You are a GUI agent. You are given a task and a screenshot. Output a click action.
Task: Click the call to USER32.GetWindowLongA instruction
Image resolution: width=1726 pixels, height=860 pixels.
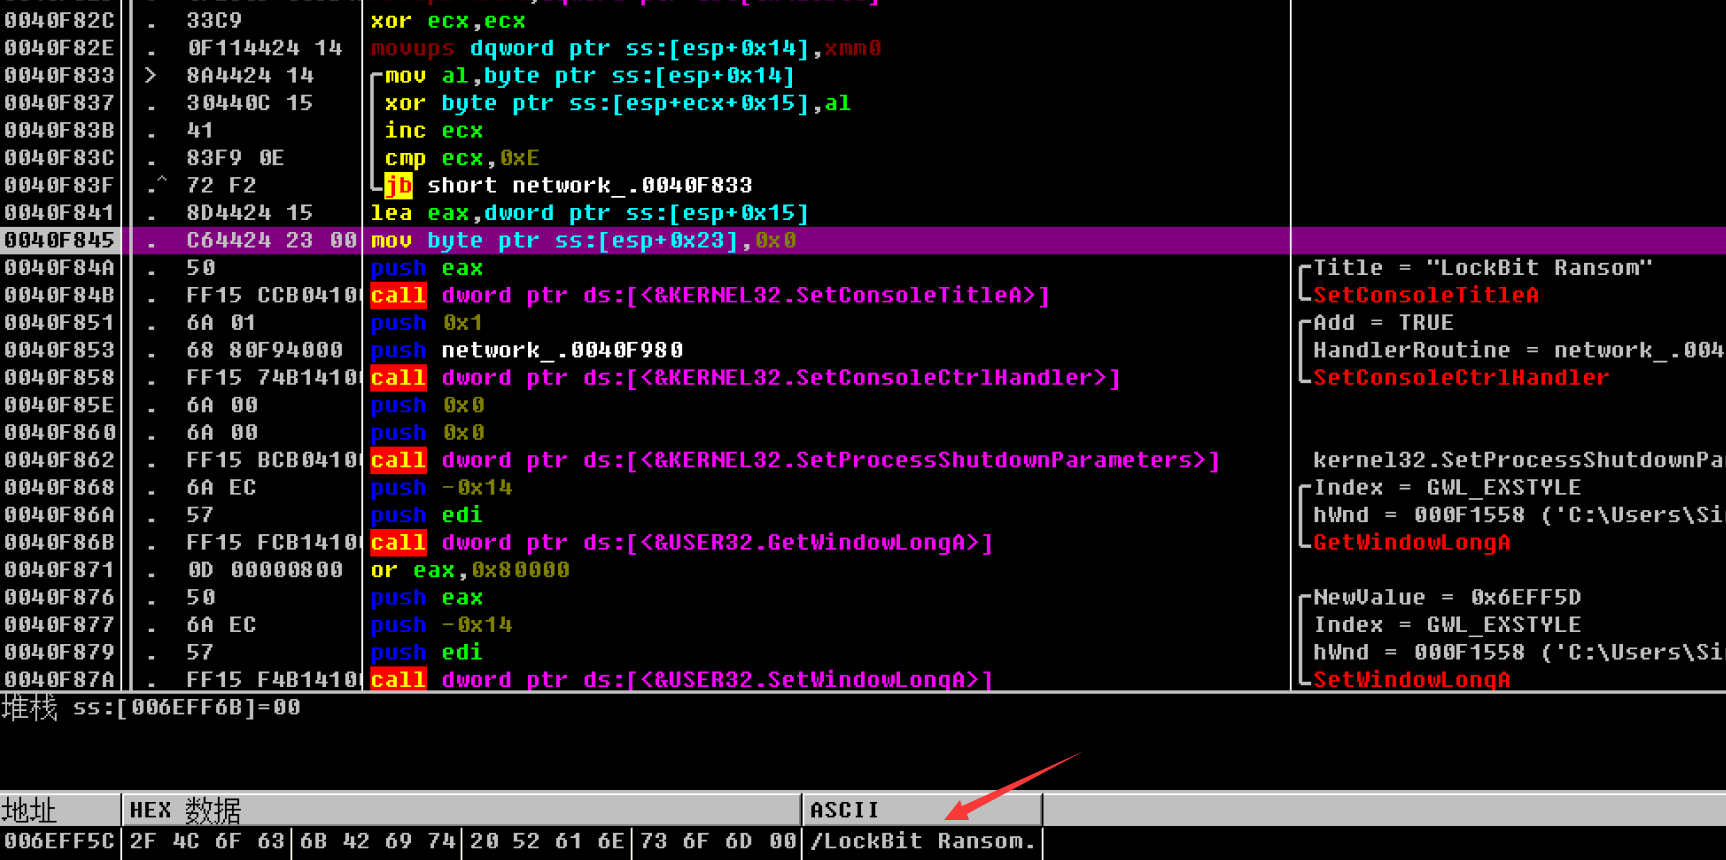click(x=682, y=542)
